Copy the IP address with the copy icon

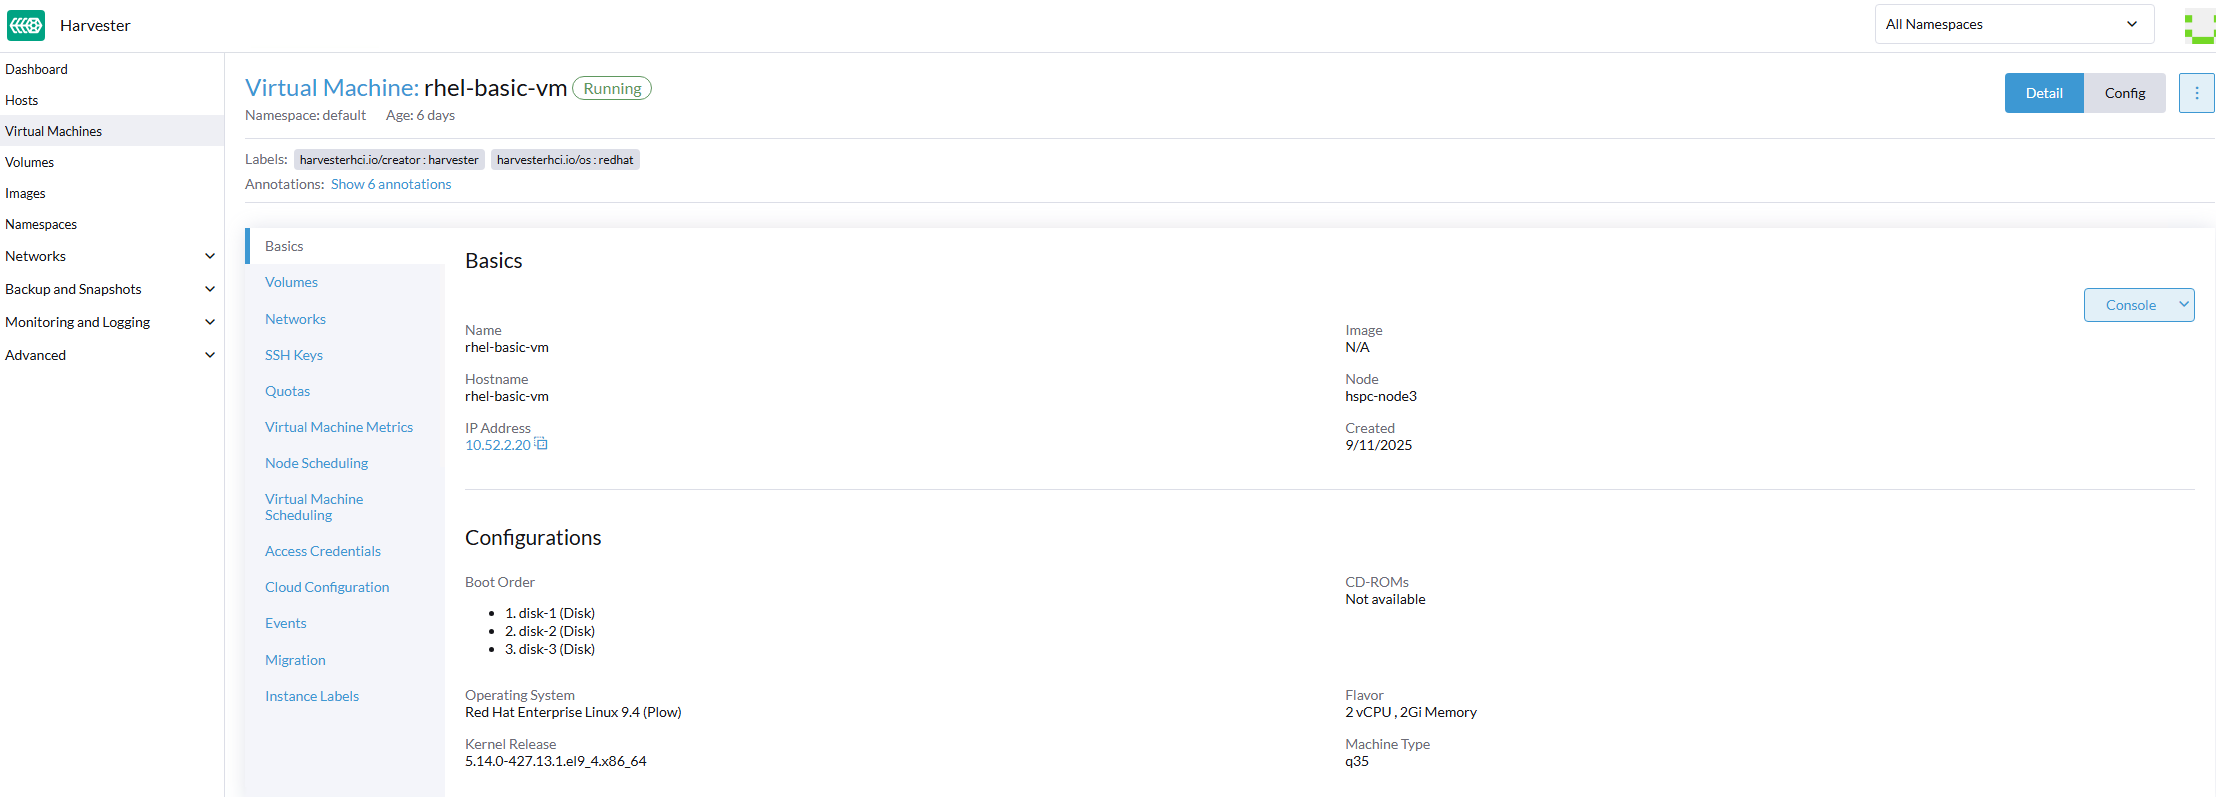click(x=541, y=444)
